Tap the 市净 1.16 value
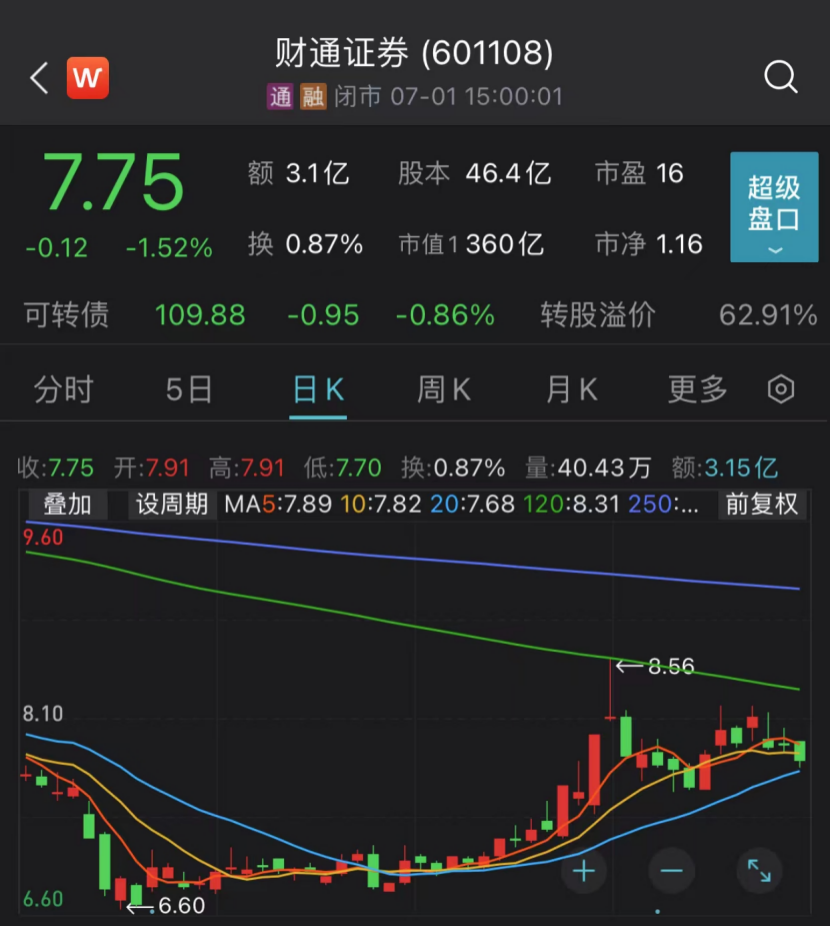The width and height of the screenshot is (830, 928). pyautogui.click(x=649, y=244)
